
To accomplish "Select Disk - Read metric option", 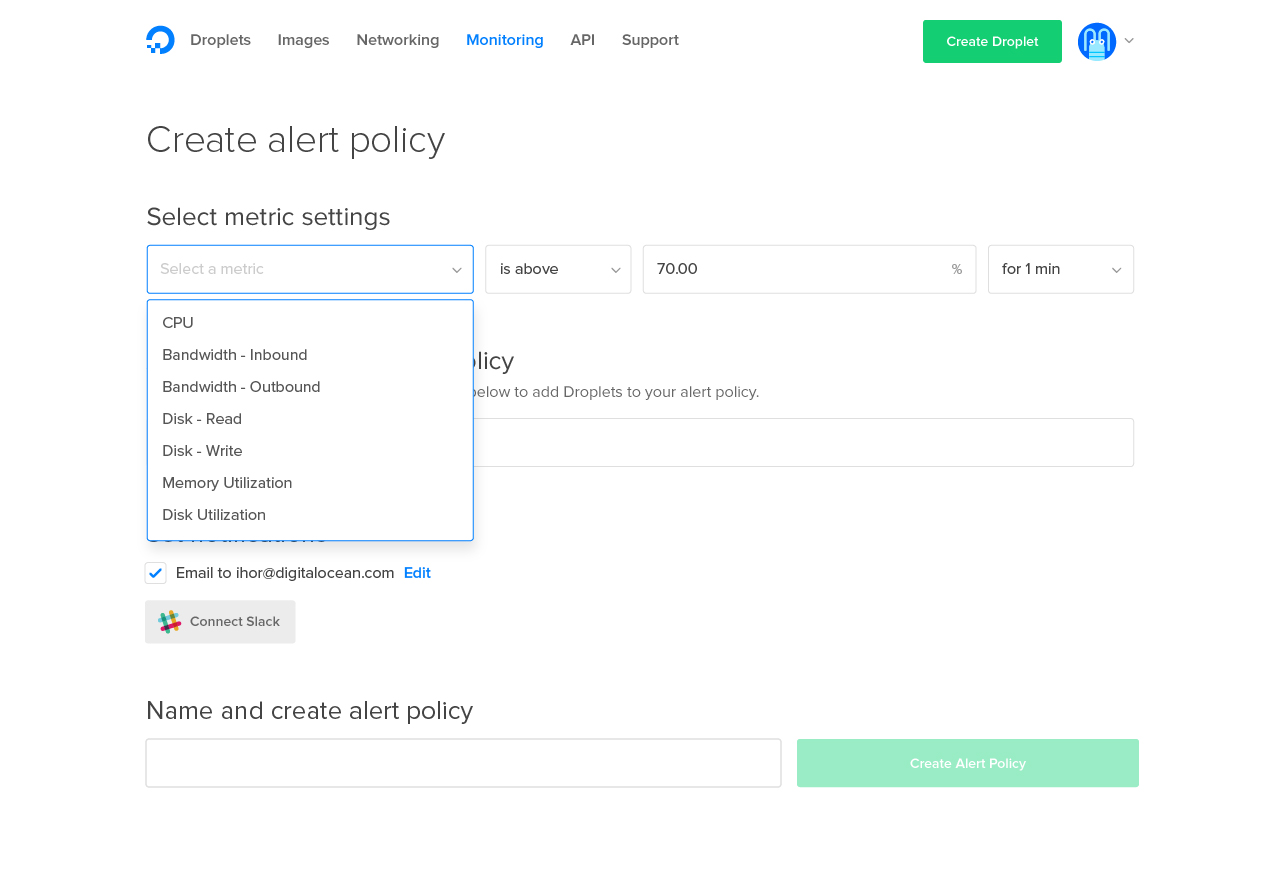I will coord(202,419).
